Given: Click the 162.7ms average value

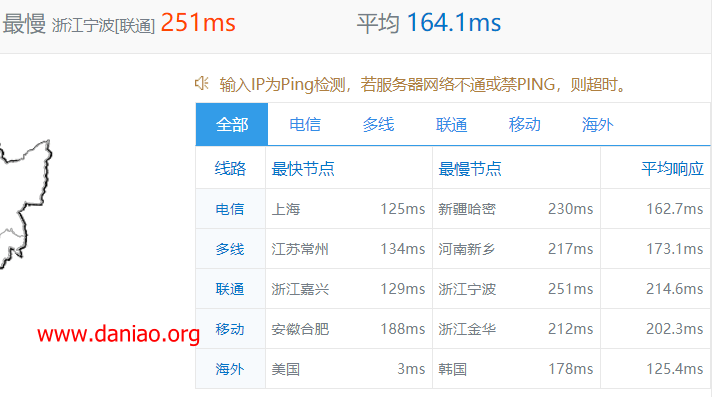Looking at the screenshot, I should (675, 209).
